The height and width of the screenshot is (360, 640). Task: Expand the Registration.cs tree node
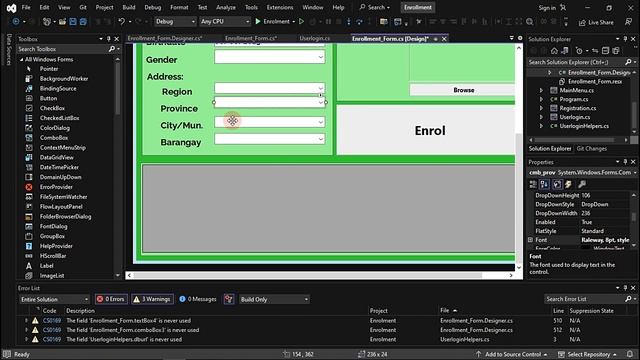(x=541, y=108)
